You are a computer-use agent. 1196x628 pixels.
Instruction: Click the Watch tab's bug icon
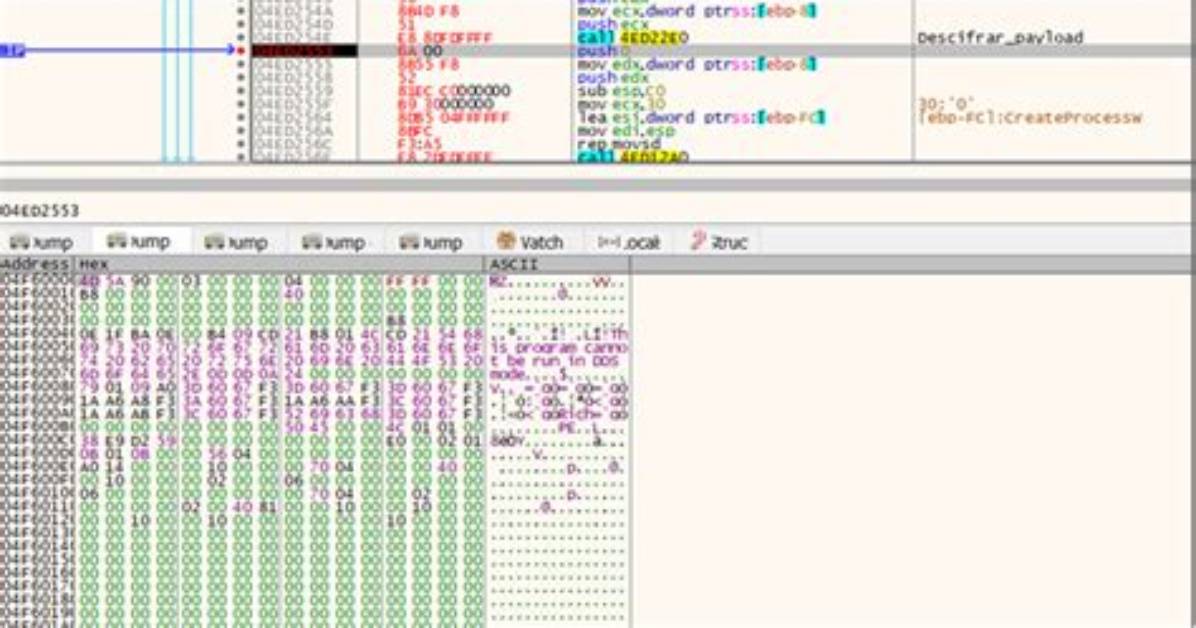[x=506, y=241]
